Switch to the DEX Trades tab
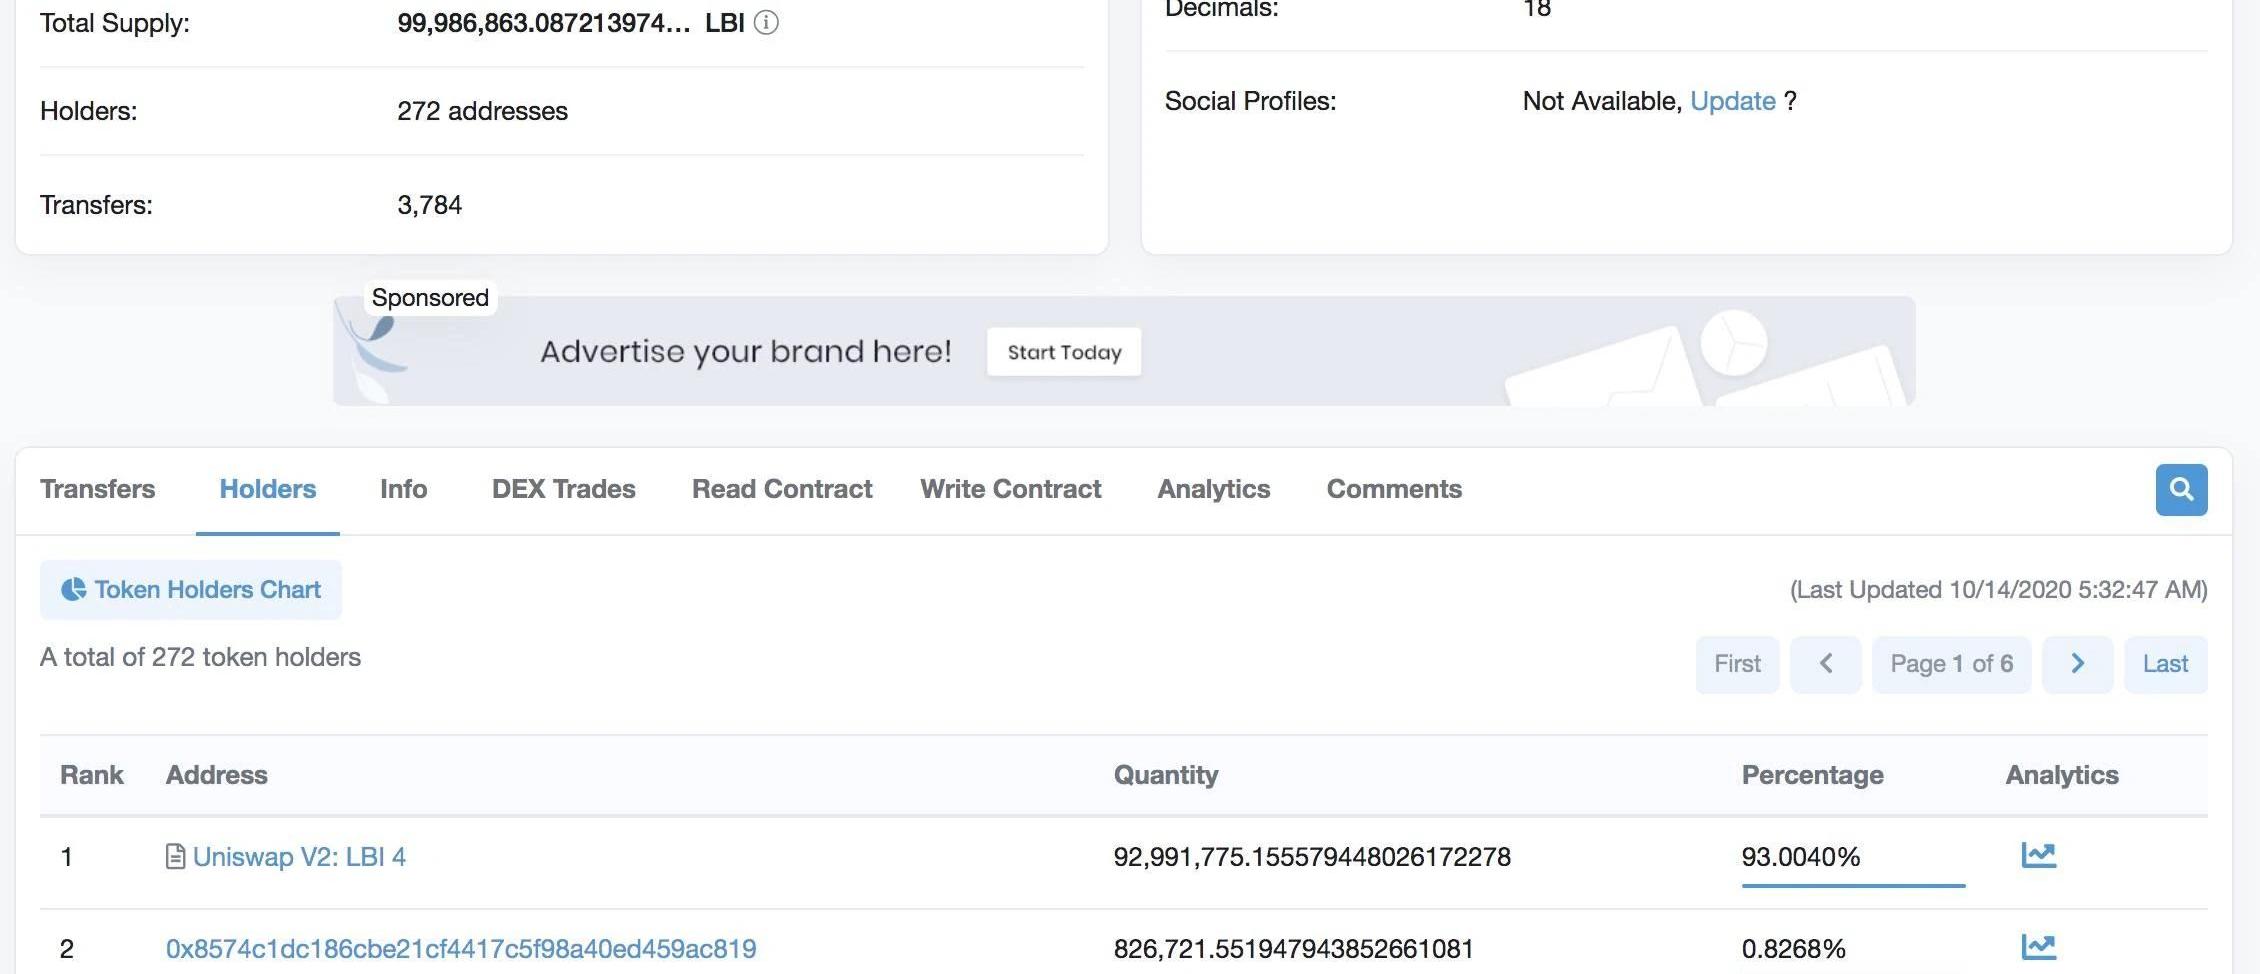Viewport: 2260px width, 974px height. [563, 489]
